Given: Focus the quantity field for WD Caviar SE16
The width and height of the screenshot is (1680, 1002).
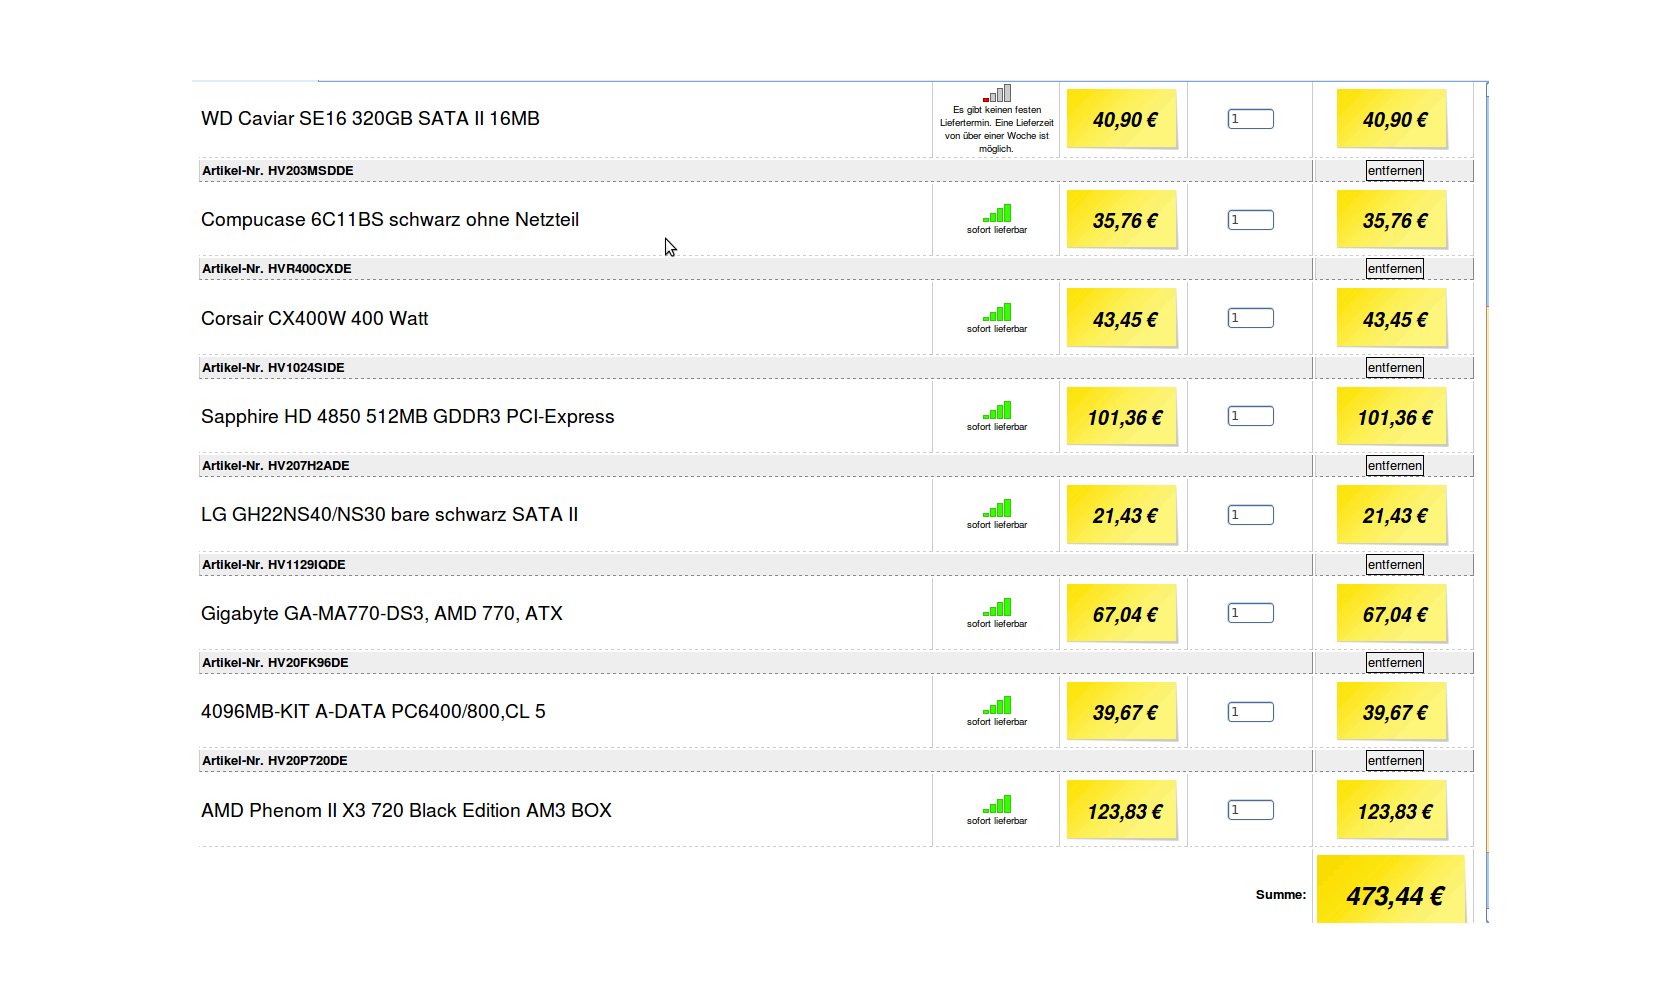Looking at the screenshot, I should (x=1251, y=119).
